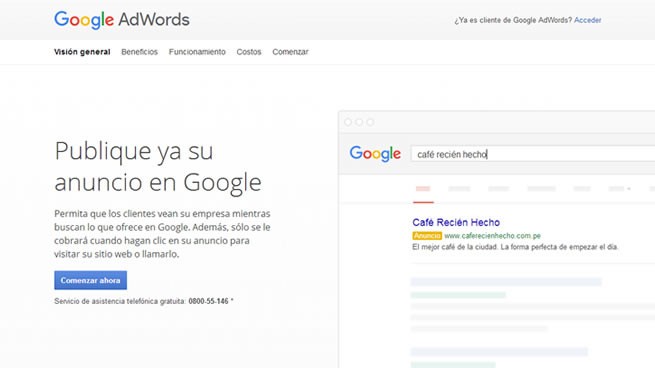The width and height of the screenshot is (655, 368).
Task: Click the Comenzar ahora button
Action: click(91, 280)
